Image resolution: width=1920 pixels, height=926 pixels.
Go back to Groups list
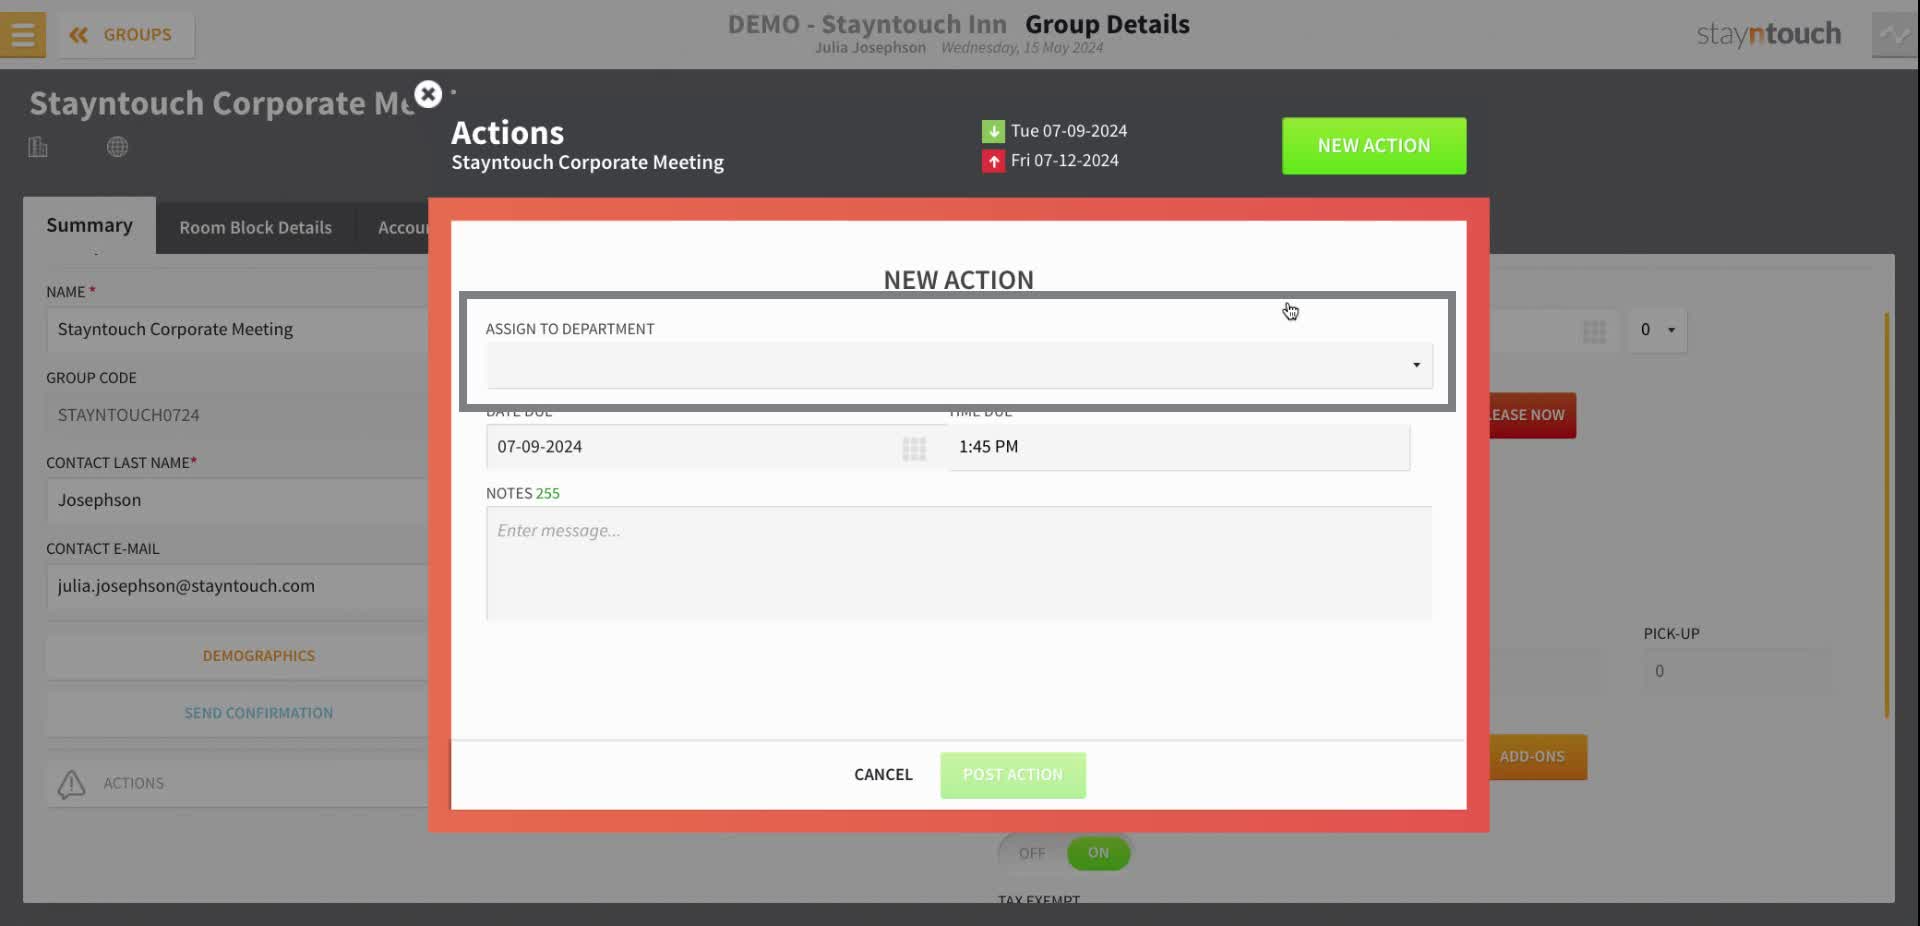[x=126, y=35]
